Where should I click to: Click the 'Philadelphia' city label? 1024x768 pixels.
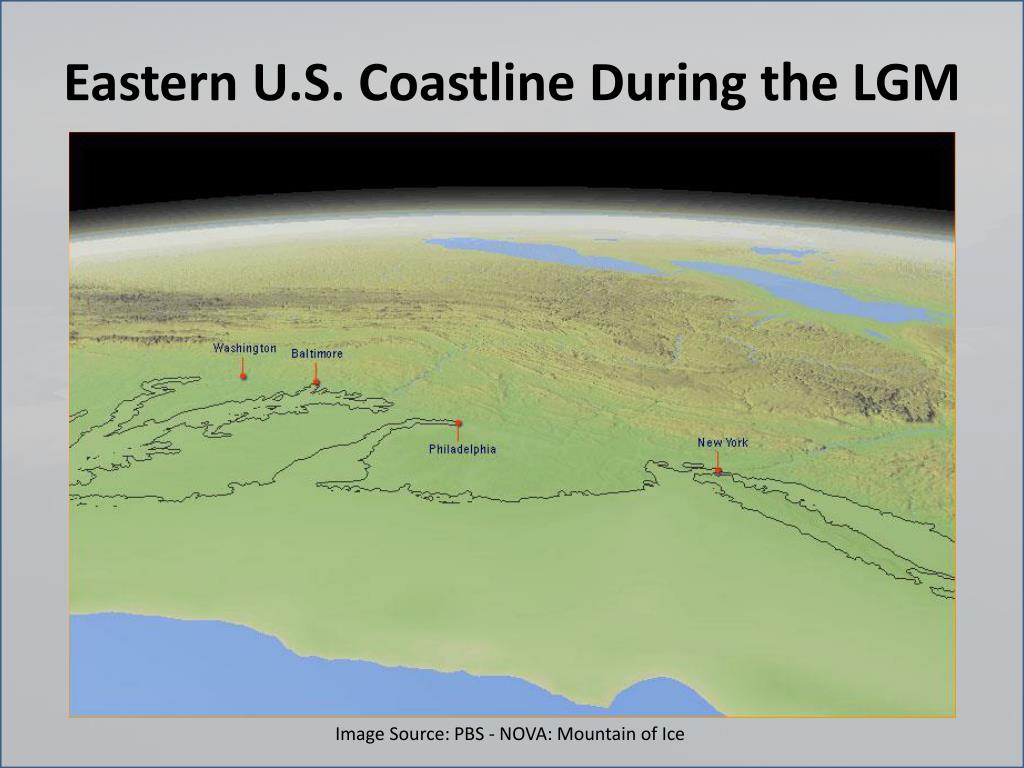point(462,449)
